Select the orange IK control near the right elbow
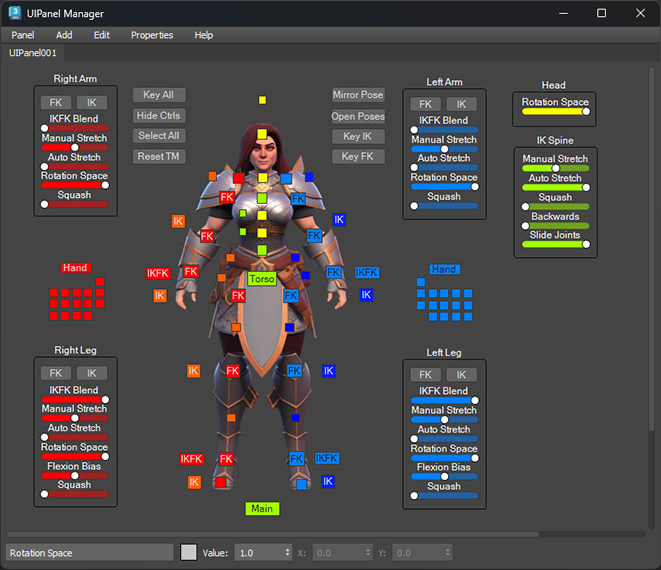The height and width of the screenshot is (570, 661). pyautogui.click(x=178, y=221)
